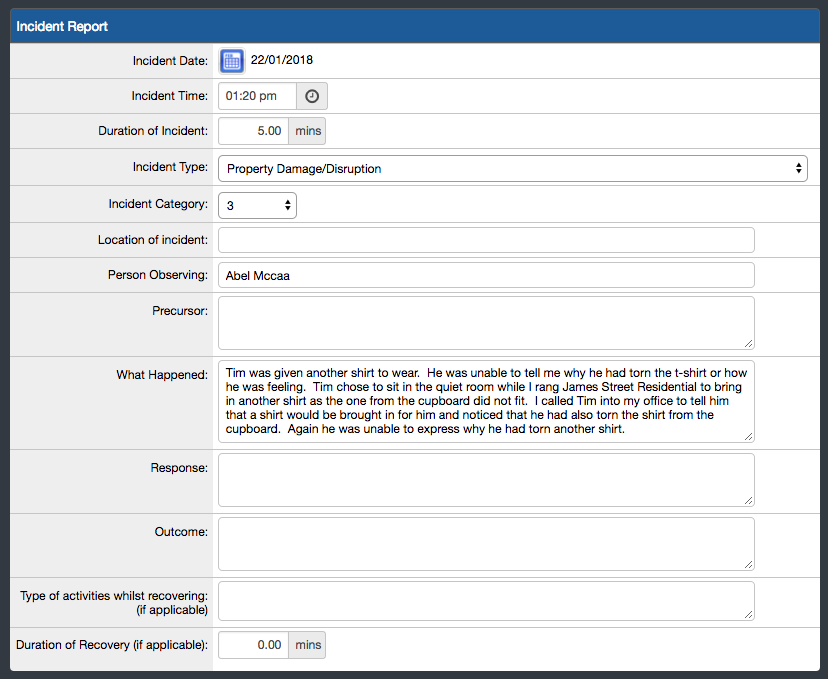Click the activities whilst recovering text area
The image size is (828, 679).
tap(485, 600)
